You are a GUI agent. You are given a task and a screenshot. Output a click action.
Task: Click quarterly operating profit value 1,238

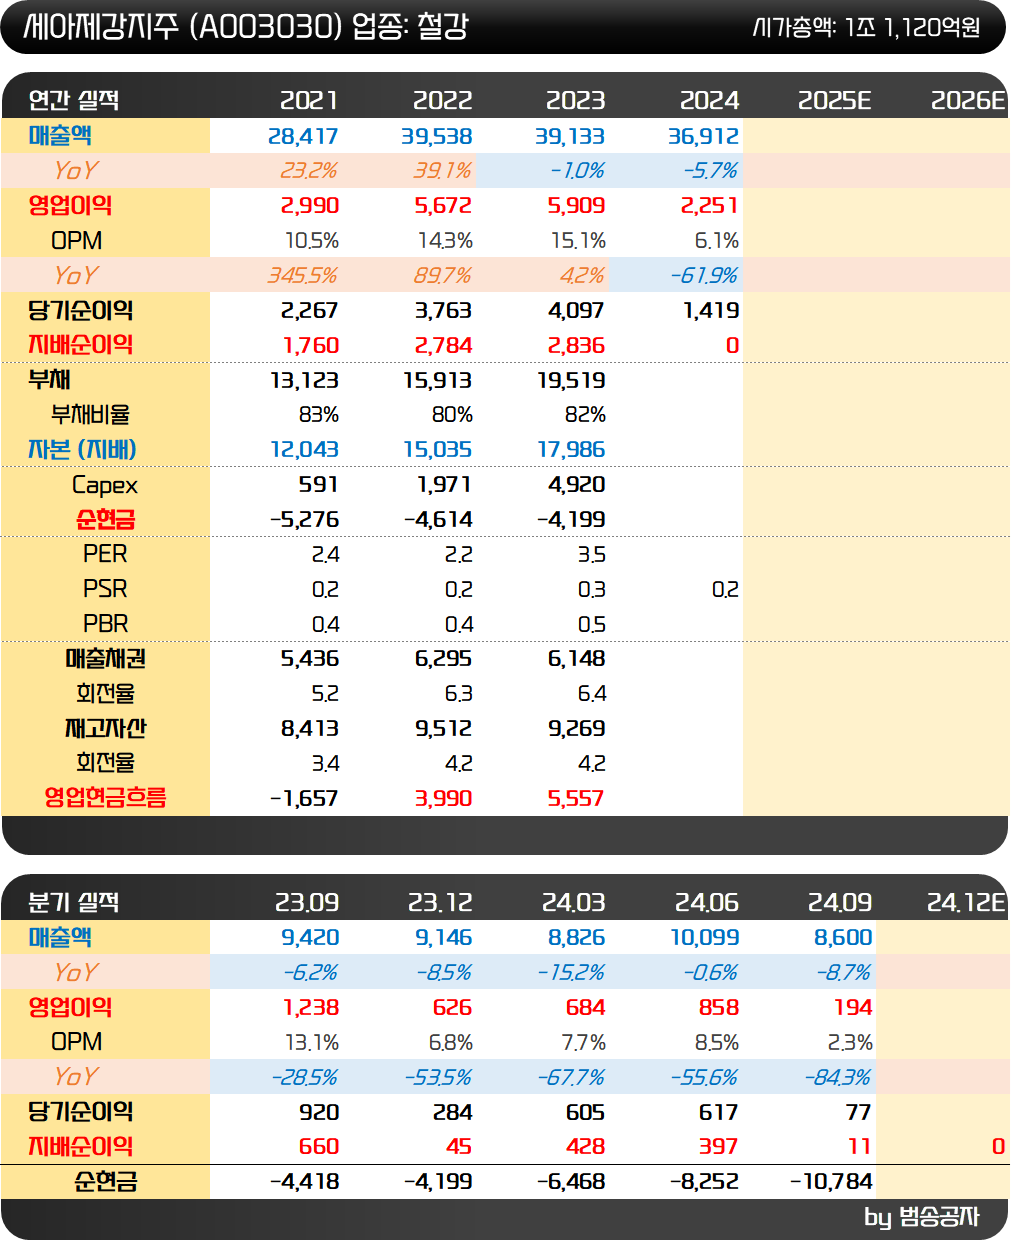[311, 1008]
